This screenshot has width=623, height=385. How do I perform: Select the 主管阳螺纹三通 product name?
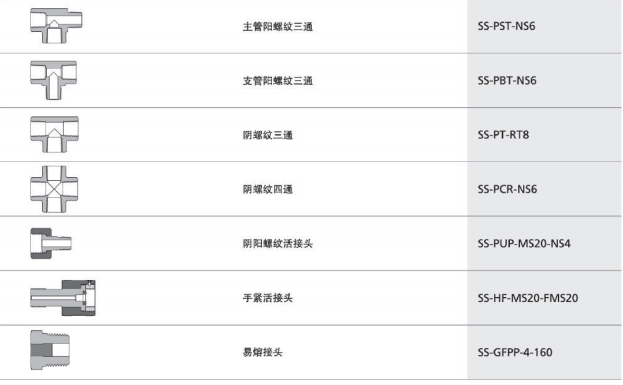tap(278, 27)
